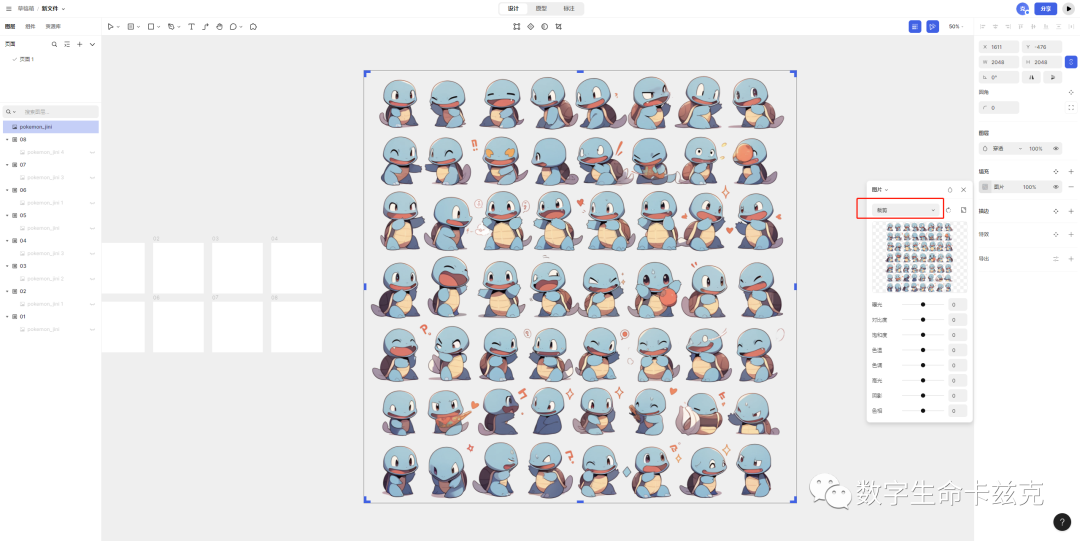The image size is (1080, 541).
Task: Click the plugin icon after comment tool
Action: pyautogui.click(x=253, y=26)
